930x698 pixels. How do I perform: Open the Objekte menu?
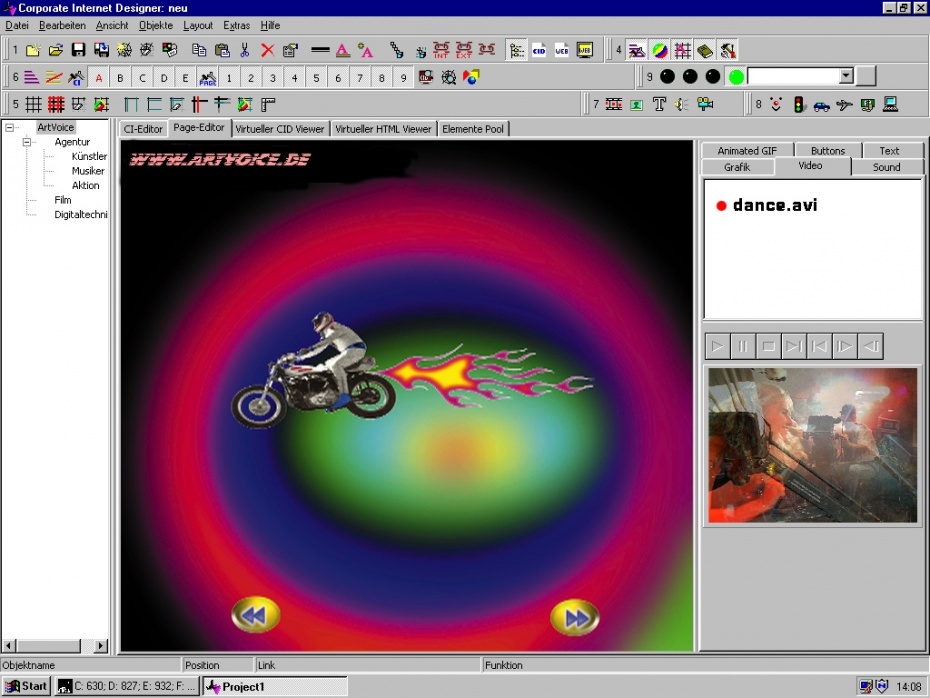click(x=156, y=26)
